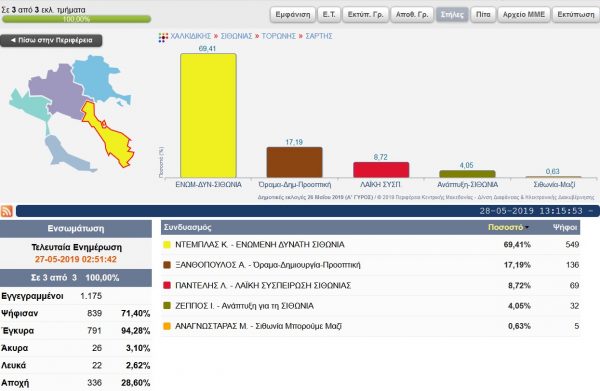Click the olive swatch next to ΖΕΠΠΟΣ Ι.

(167, 306)
